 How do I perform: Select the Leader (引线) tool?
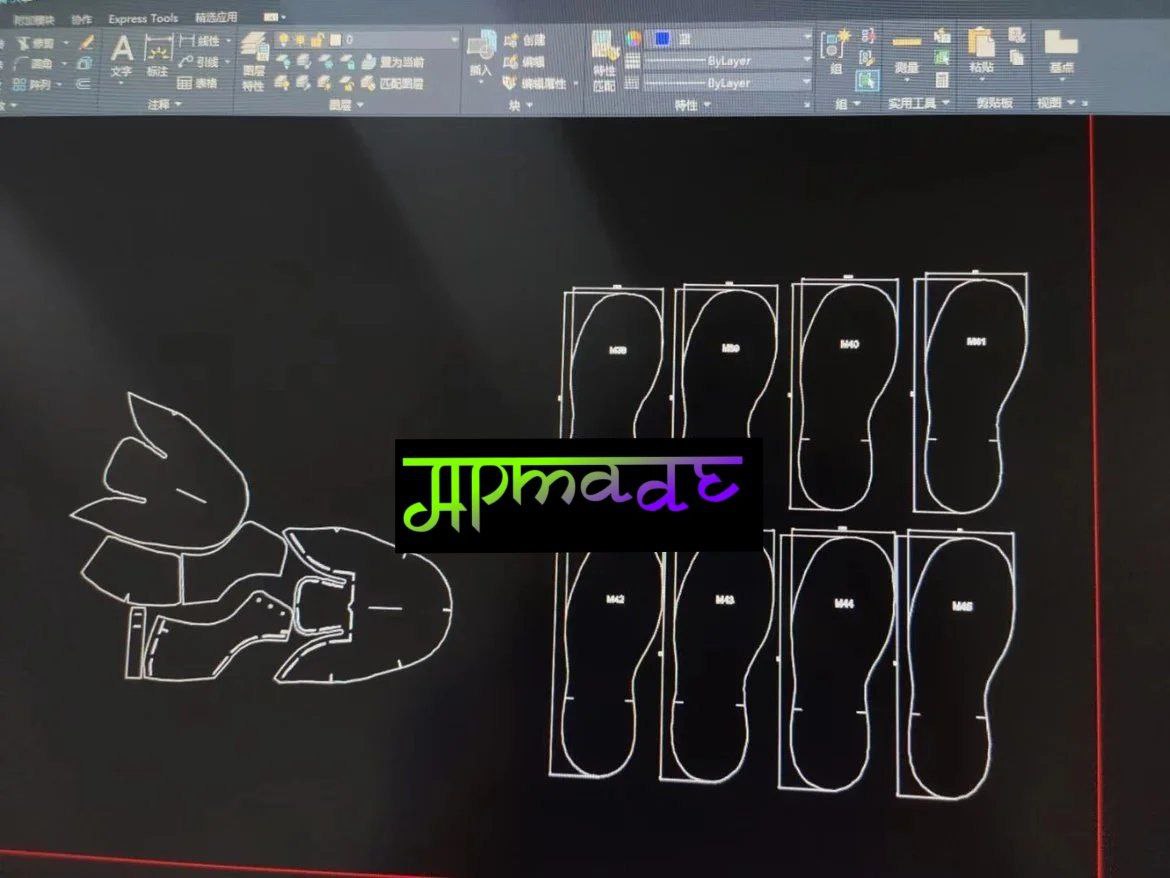[199, 62]
